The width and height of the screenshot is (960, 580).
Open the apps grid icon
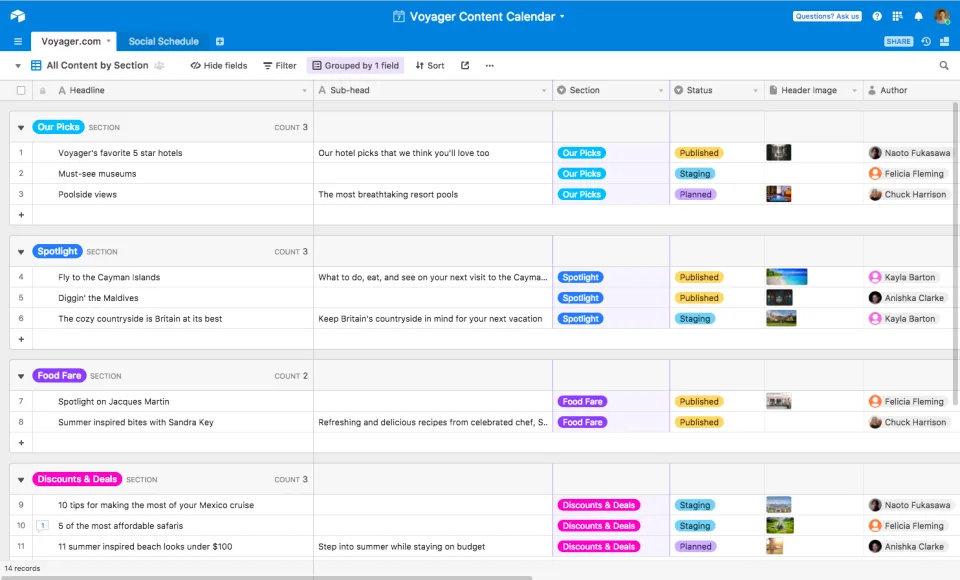(x=898, y=17)
